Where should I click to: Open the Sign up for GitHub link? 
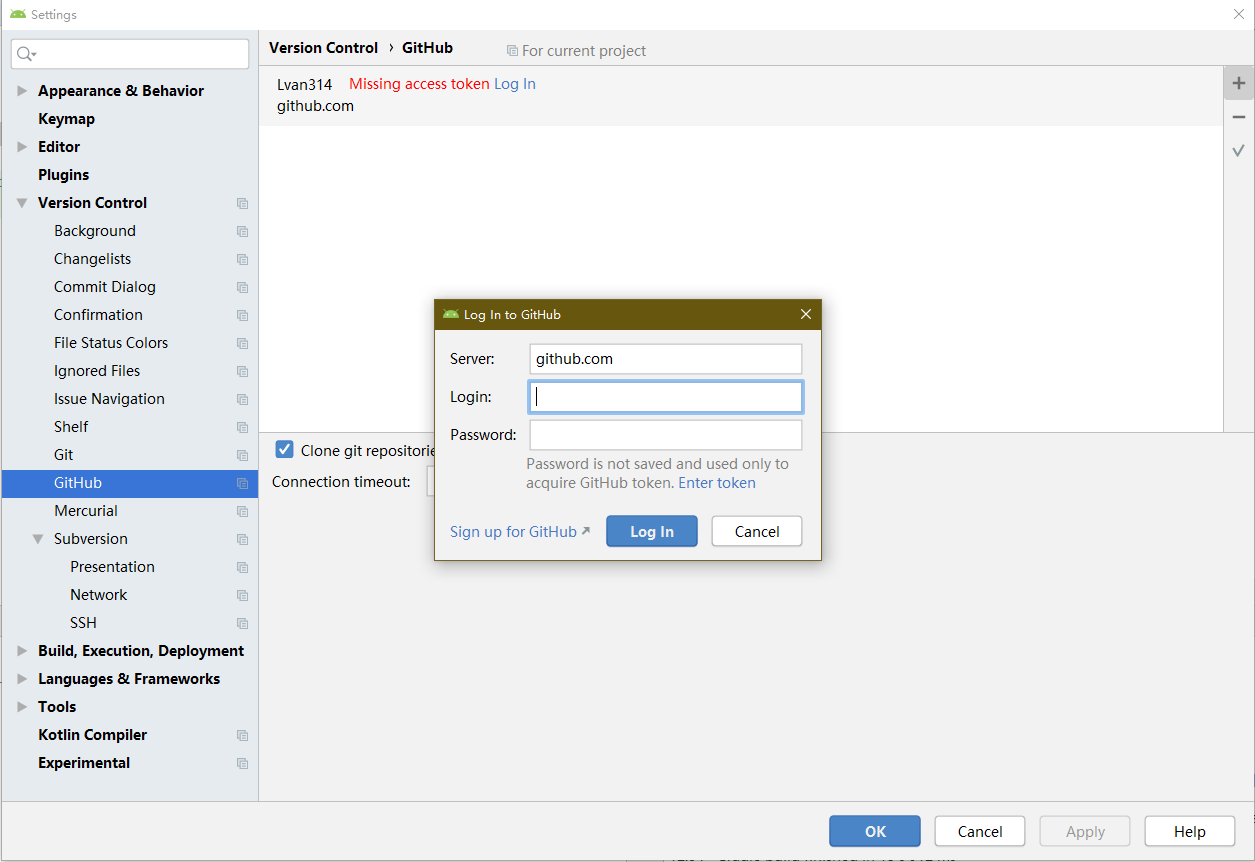[x=520, y=532]
